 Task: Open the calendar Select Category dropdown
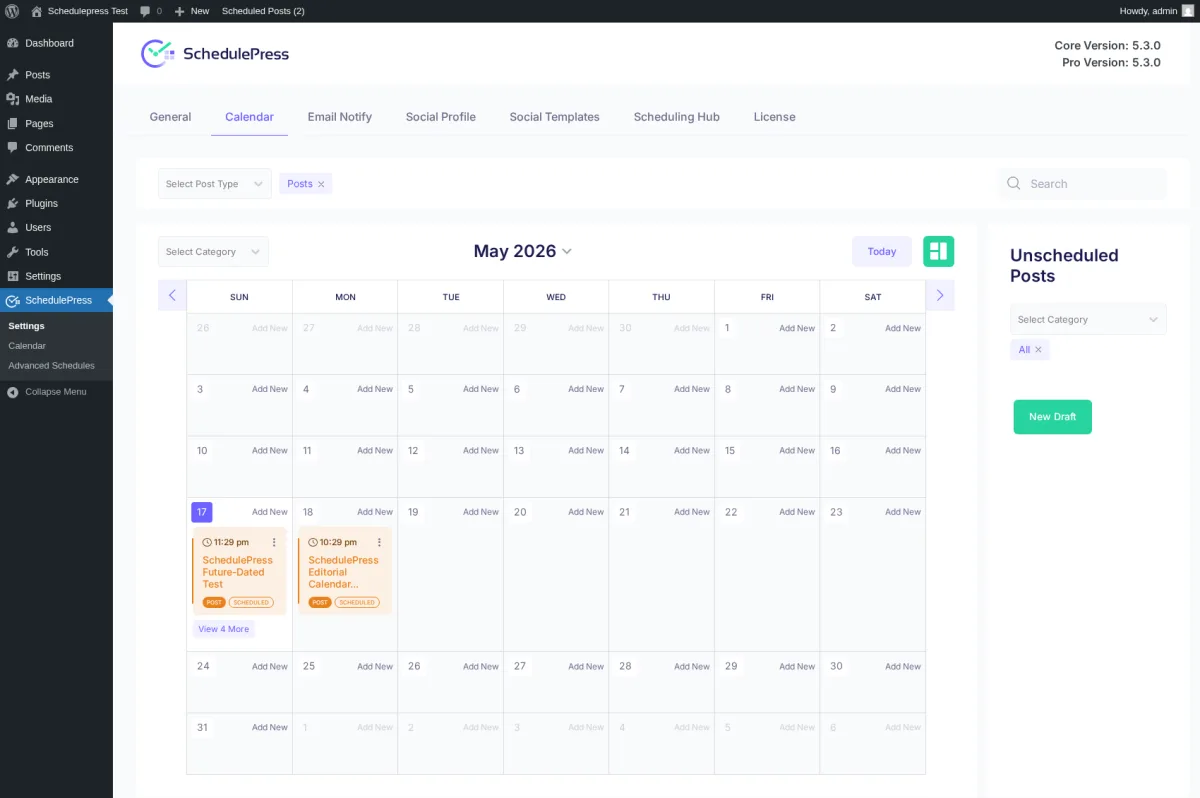coord(213,252)
